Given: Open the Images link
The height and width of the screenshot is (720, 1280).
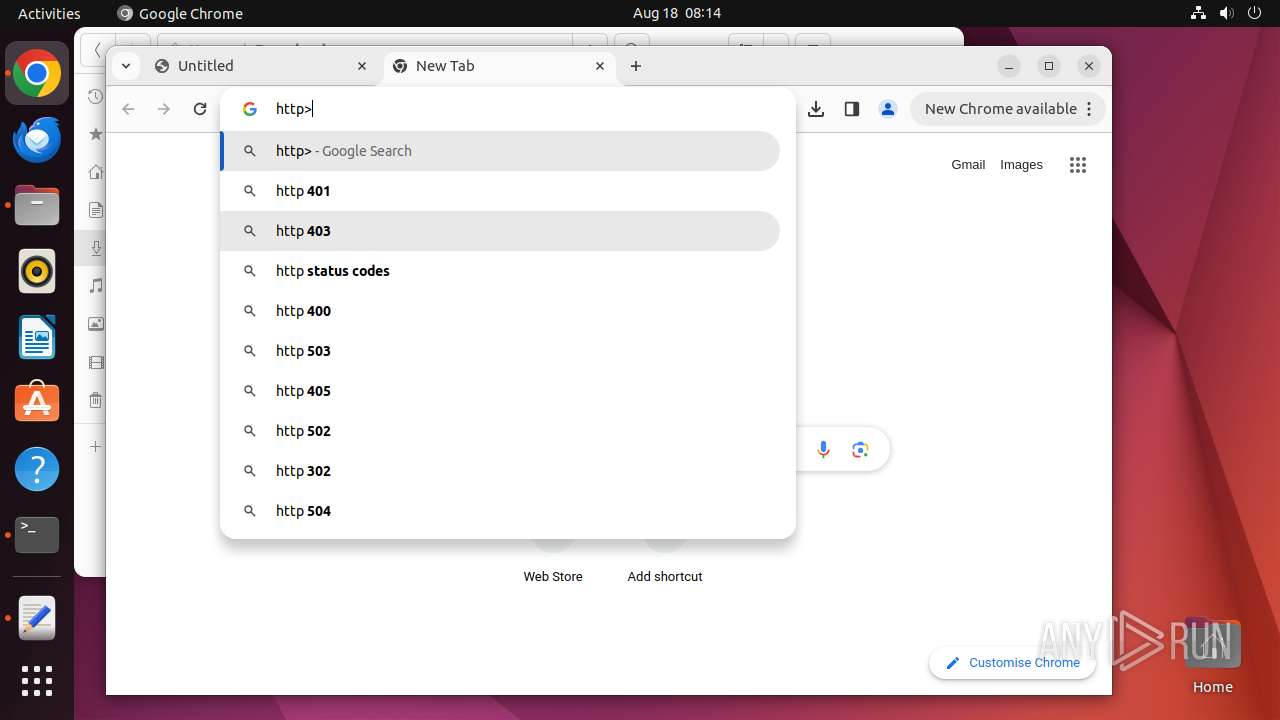Looking at the screenshot, I should point(1021,165).
